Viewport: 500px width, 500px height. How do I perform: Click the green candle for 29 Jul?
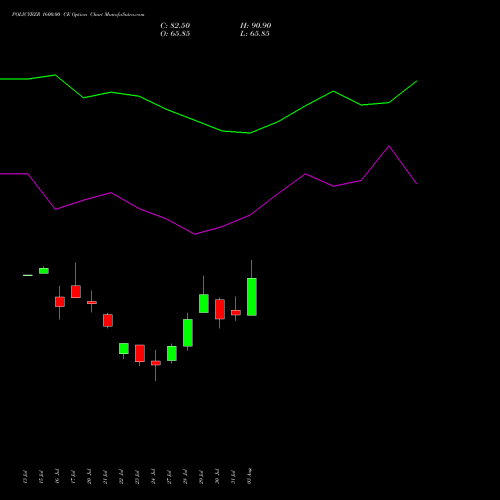tap(204, 303)
